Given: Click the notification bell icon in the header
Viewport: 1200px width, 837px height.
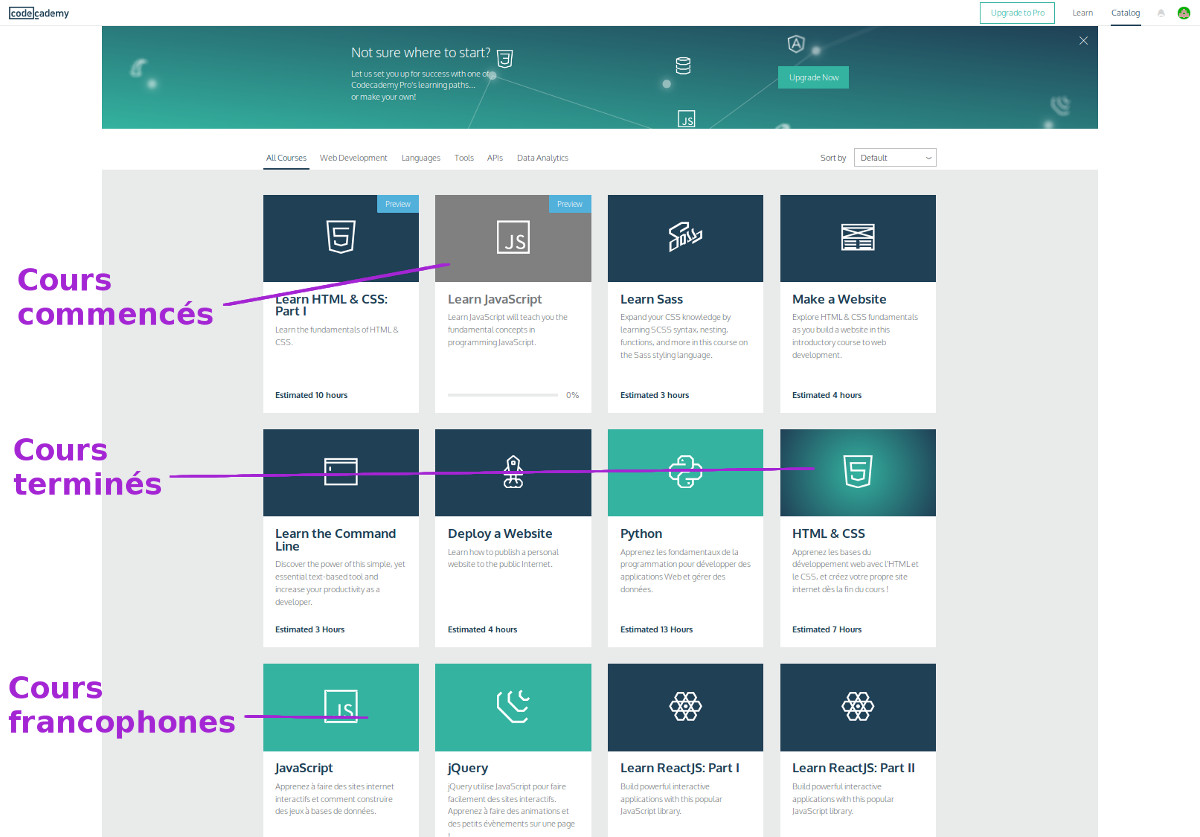Looking at the screenshot, I should [1160, 13].
